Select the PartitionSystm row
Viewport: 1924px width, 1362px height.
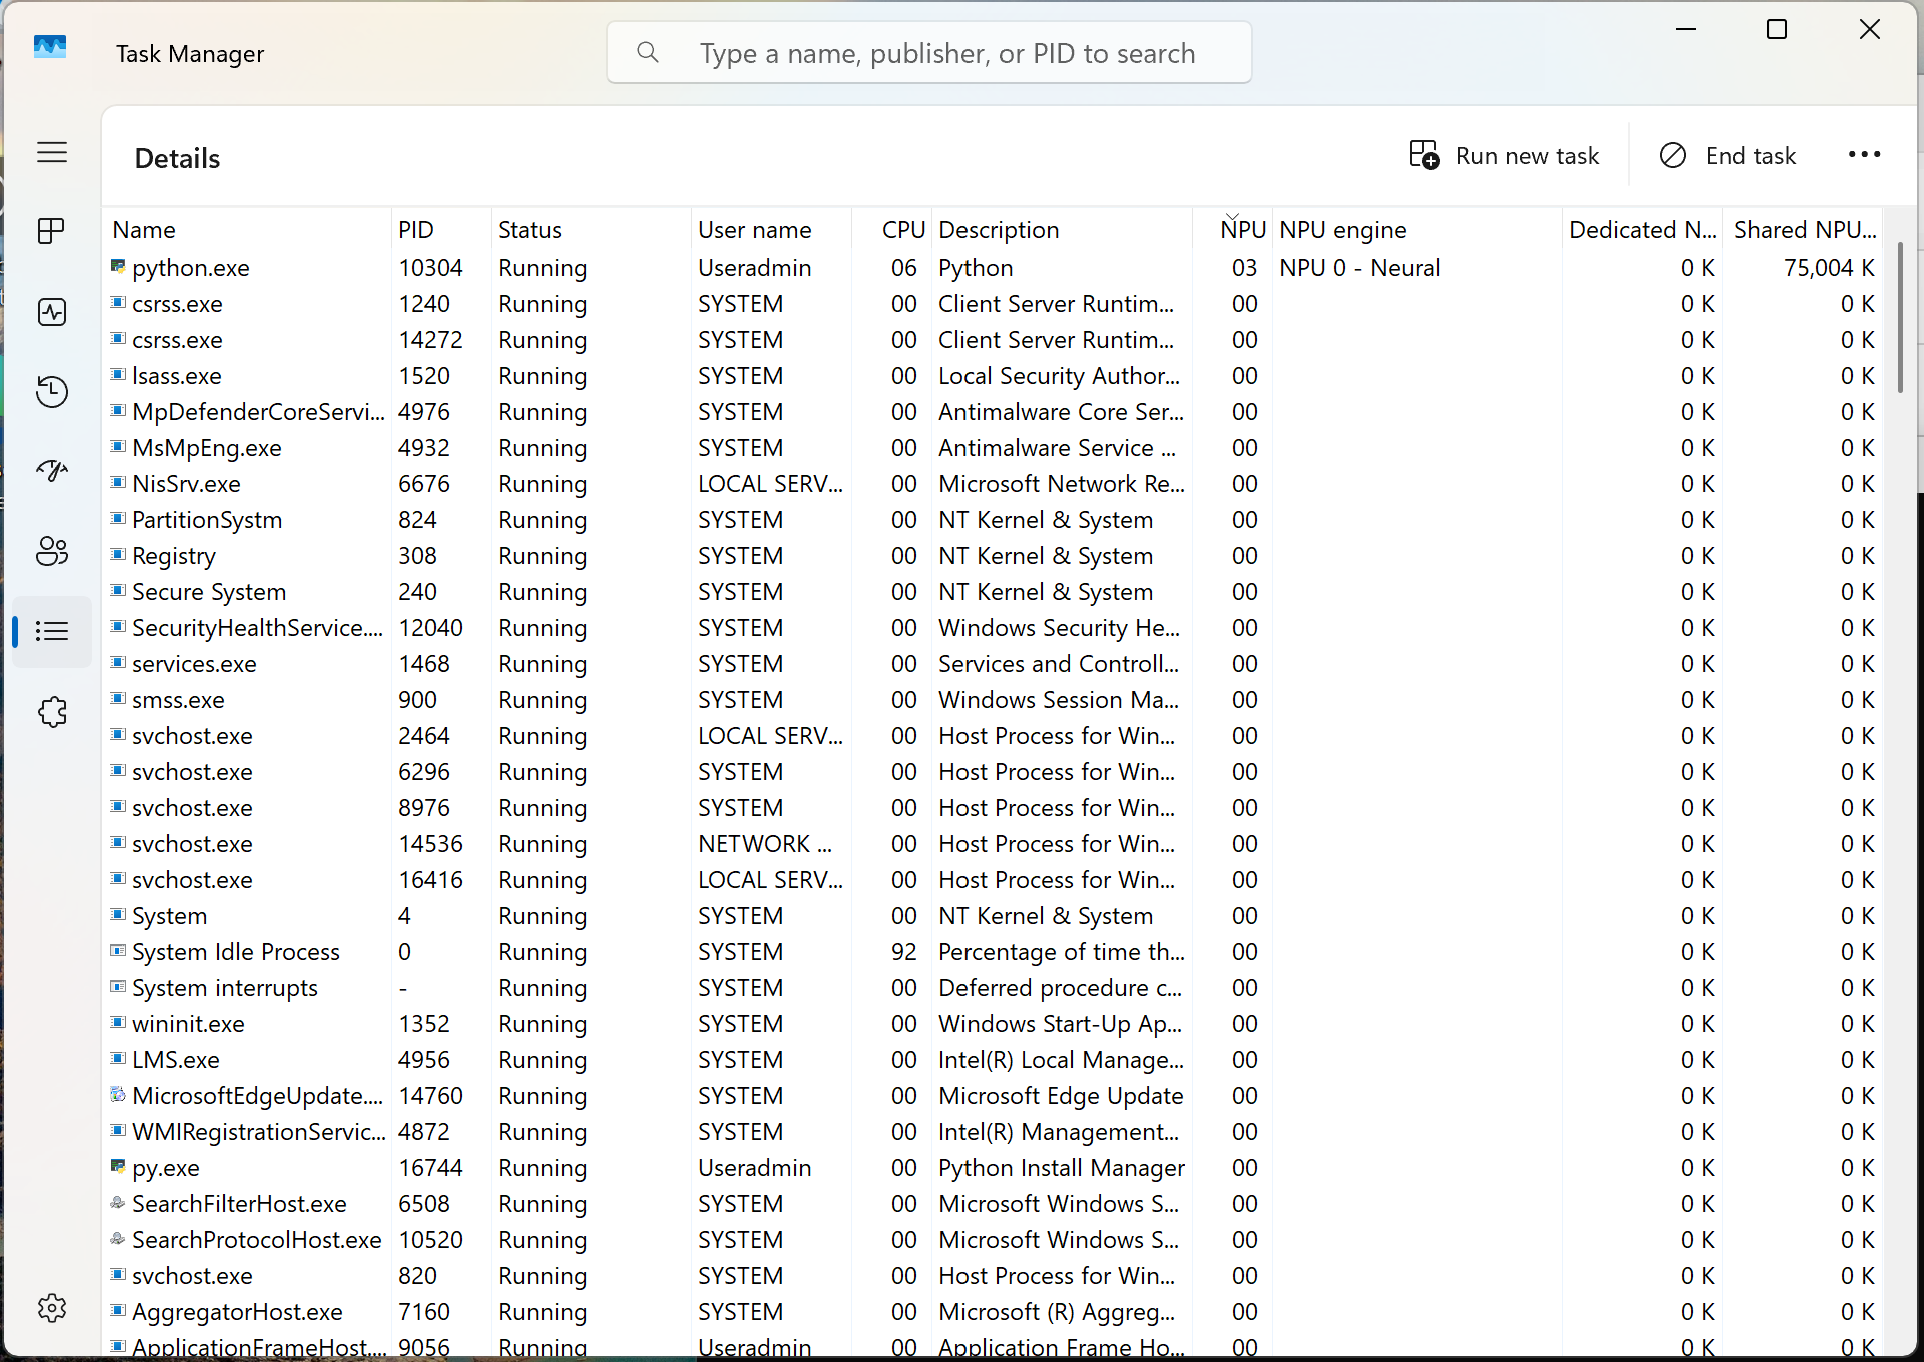click(x=993, y=520)
